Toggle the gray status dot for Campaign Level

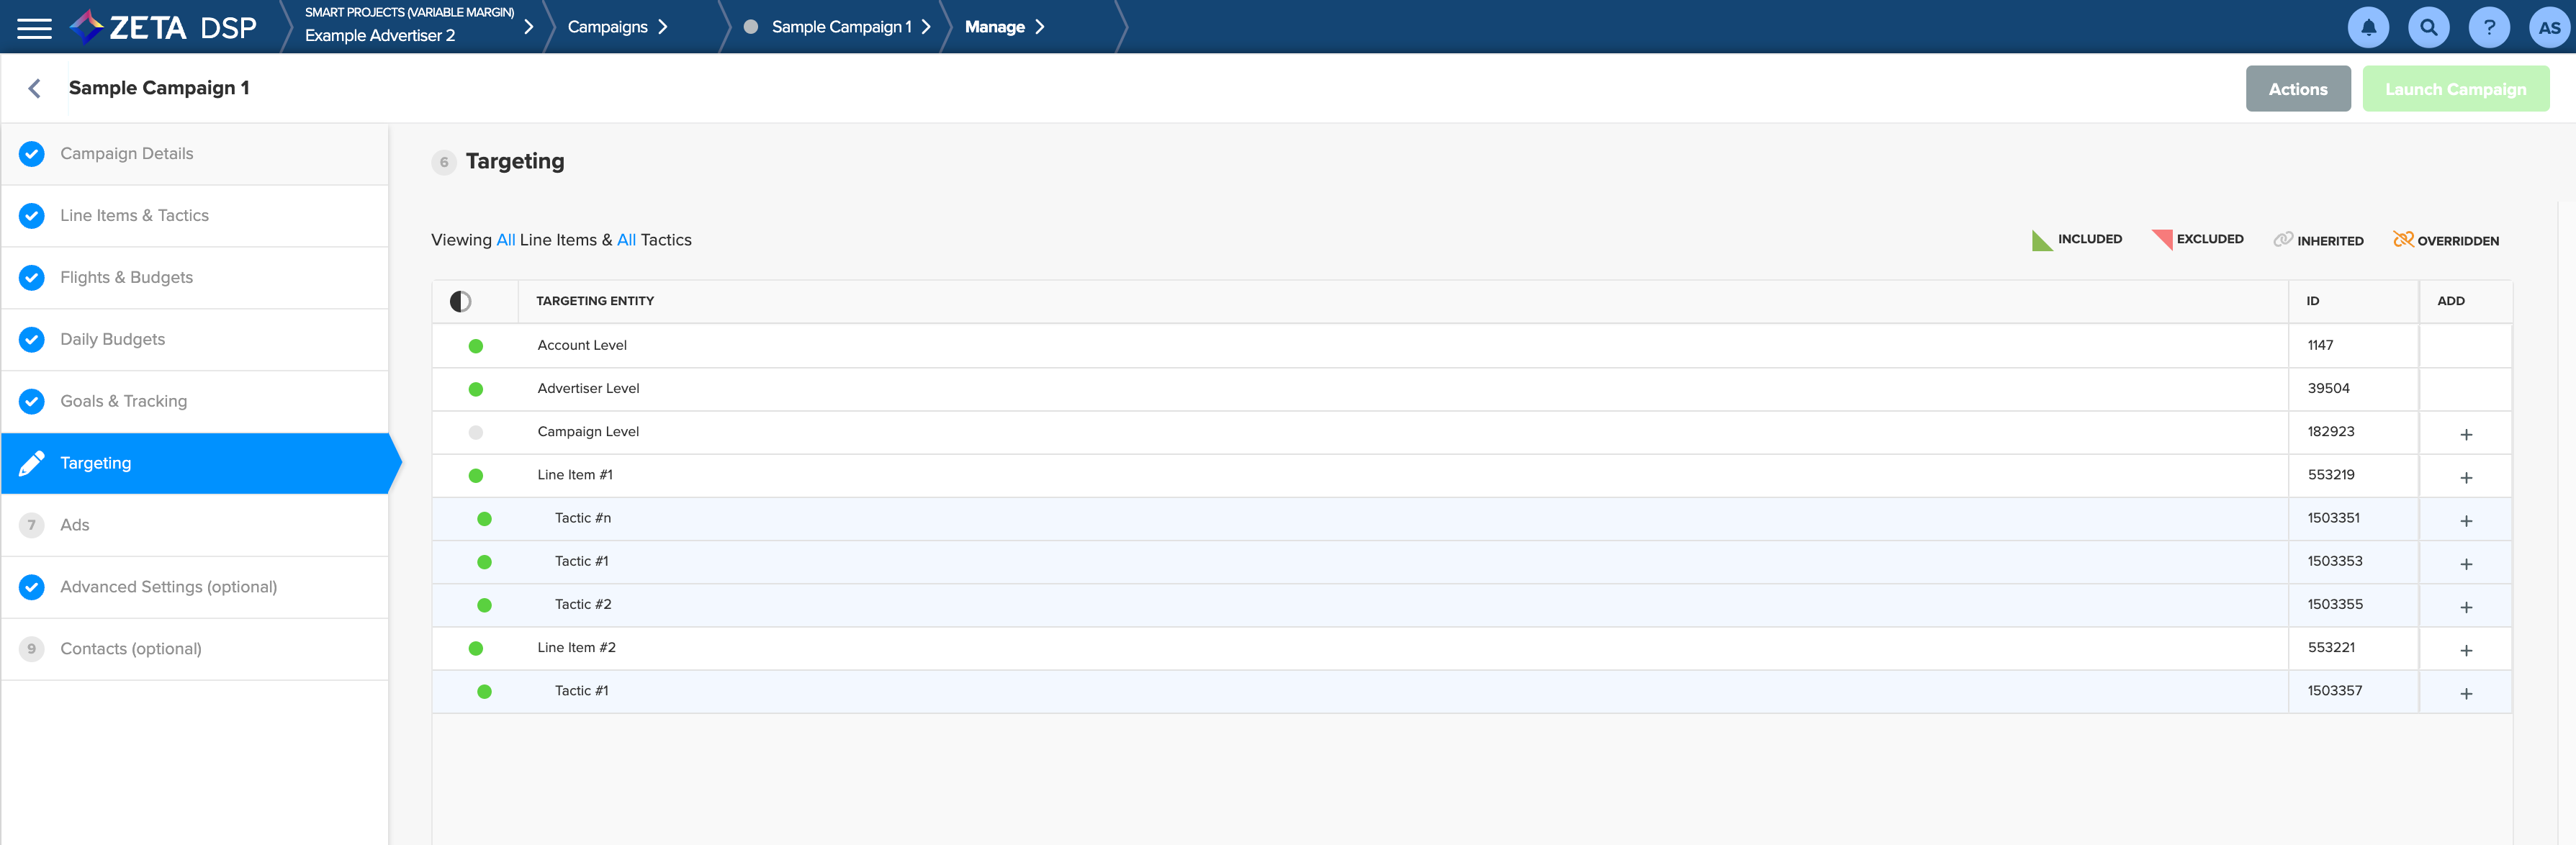476,433
